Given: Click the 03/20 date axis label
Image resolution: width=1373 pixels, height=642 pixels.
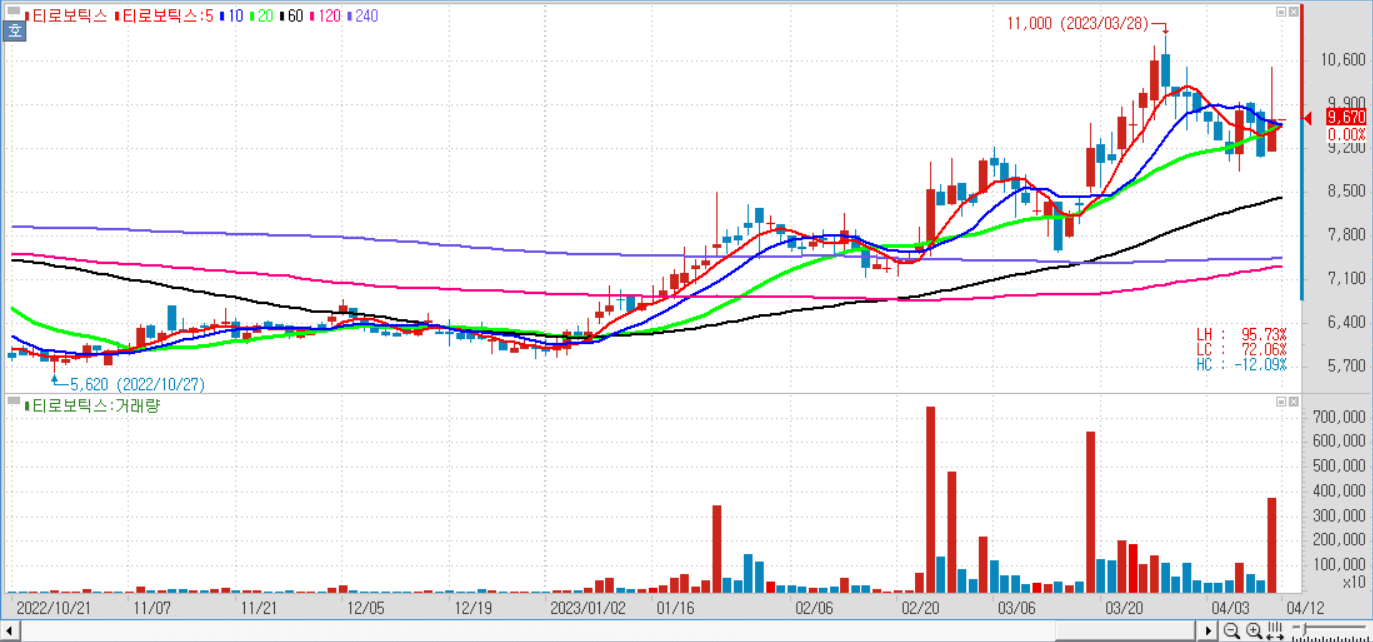Looking at the screenshot, I should (x=1124, y=607).
